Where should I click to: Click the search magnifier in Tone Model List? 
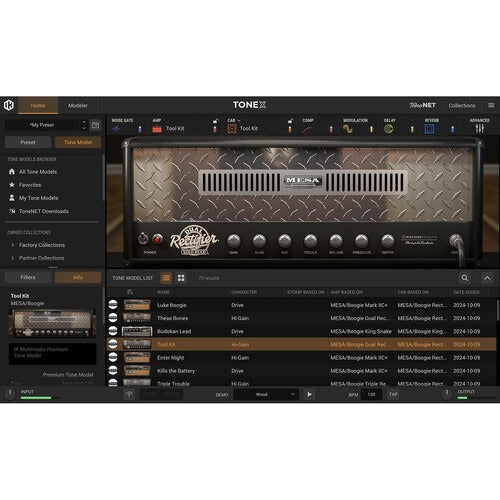[464, 278]
